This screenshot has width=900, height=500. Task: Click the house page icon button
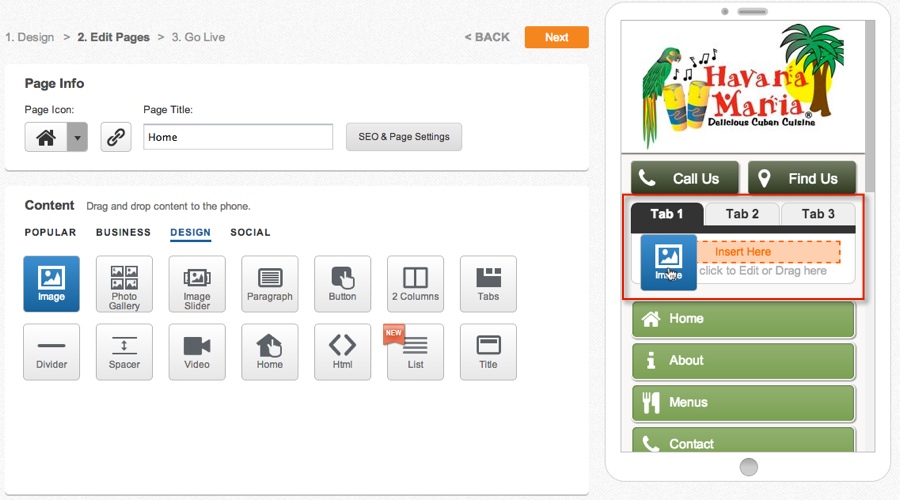point(46,137)
